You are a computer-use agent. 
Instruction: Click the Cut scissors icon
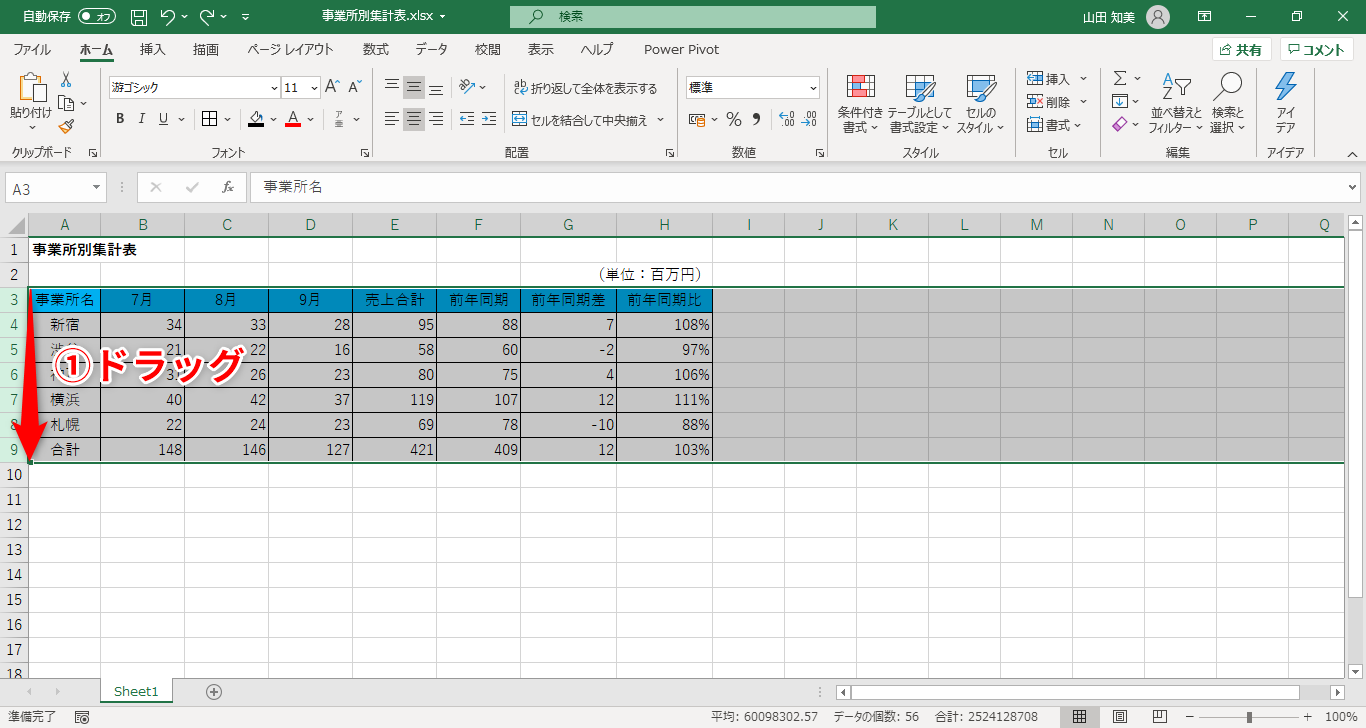click(66, 80)
